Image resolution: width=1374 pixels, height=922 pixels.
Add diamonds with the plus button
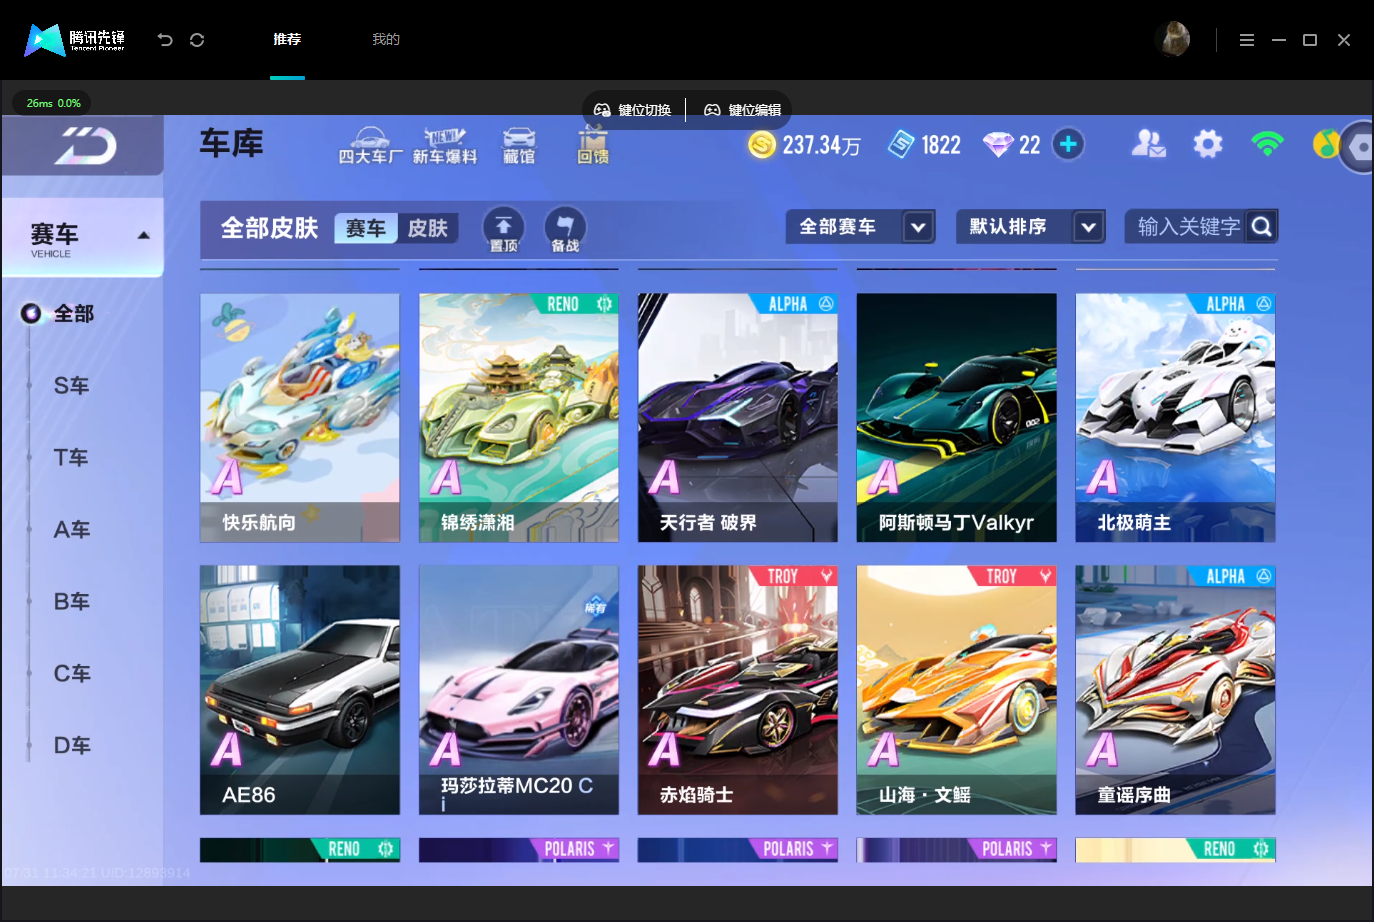pos(1068,144)
